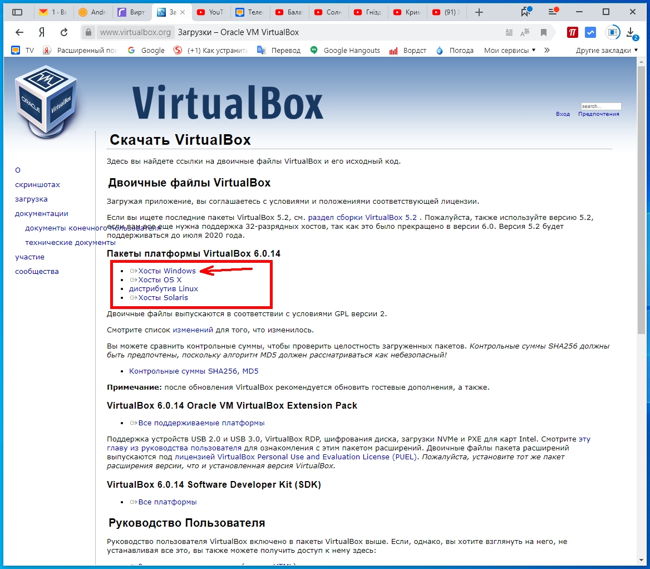
Task: Click the page vertical scrollbar thumb
Action: pyautogui.click(x=641, y=199)
